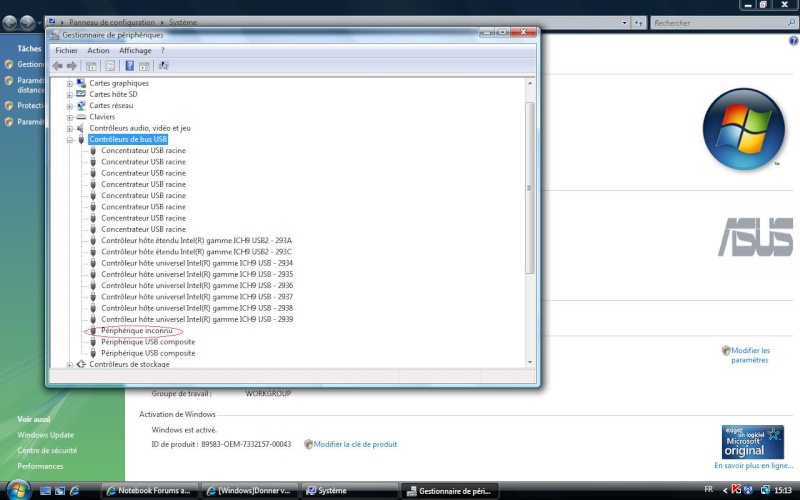Collapse the Contrôleurs de bus USB node

[70, 140]
